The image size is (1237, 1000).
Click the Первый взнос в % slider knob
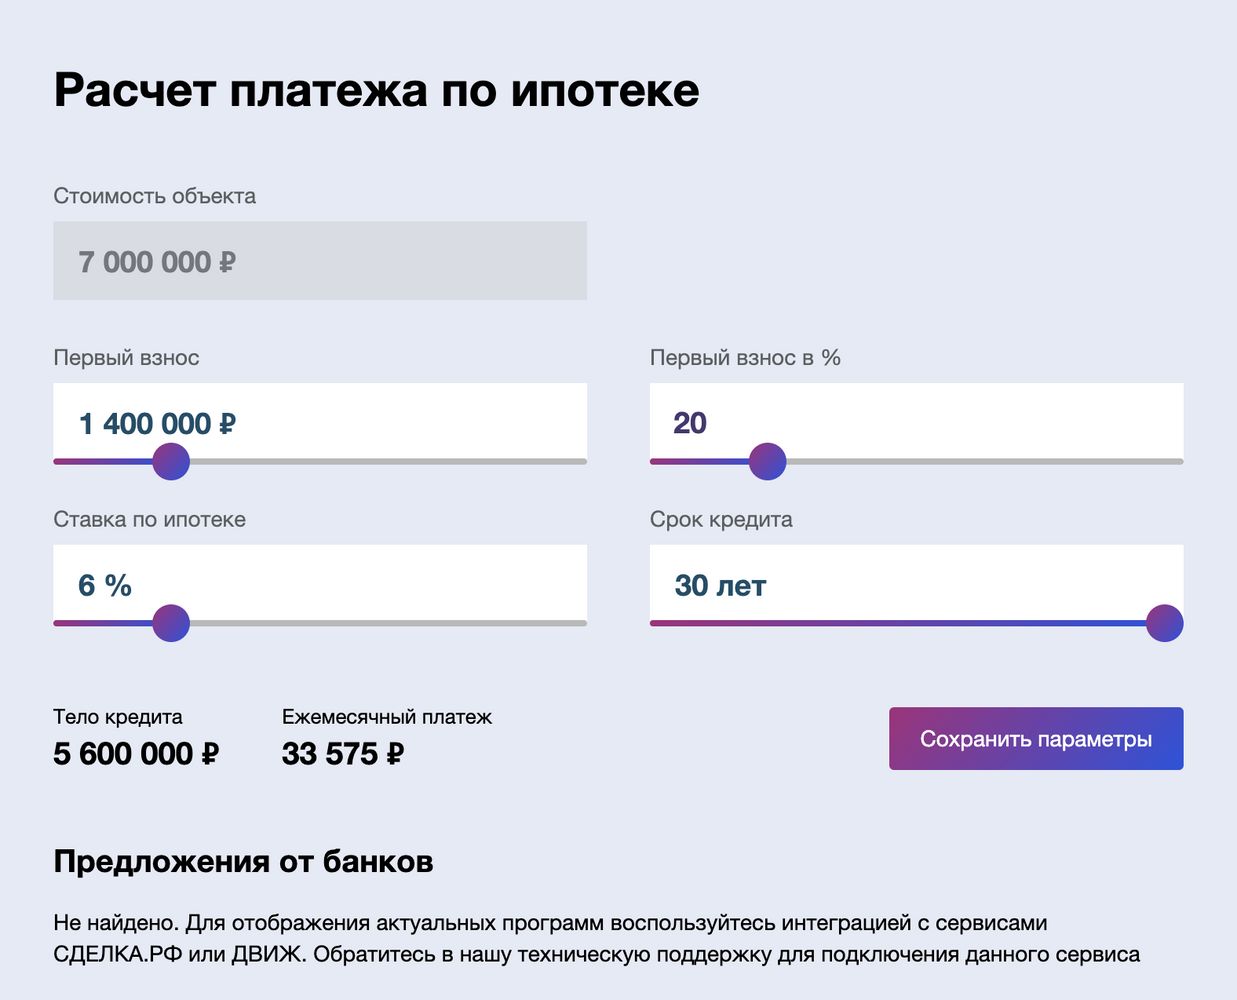point(768,462)
